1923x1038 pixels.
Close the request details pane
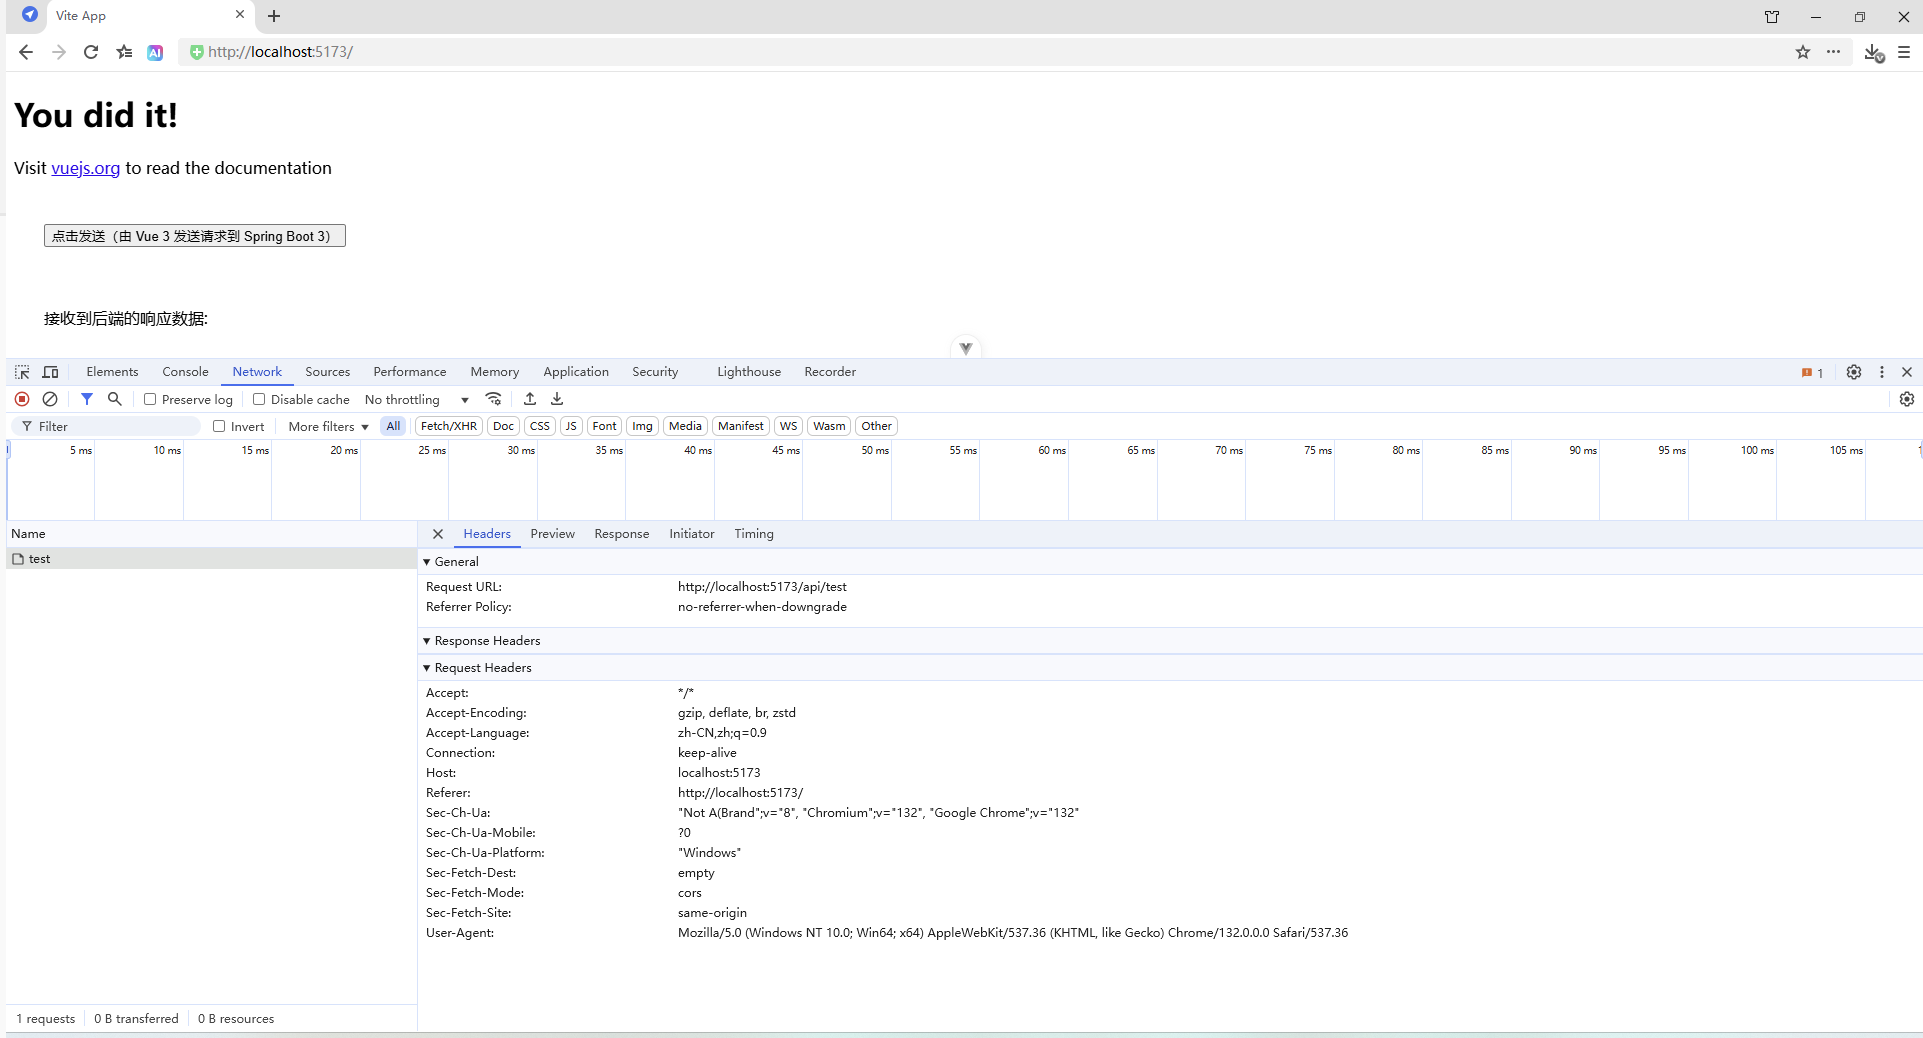pyautogui.click(x=438, y=534)
